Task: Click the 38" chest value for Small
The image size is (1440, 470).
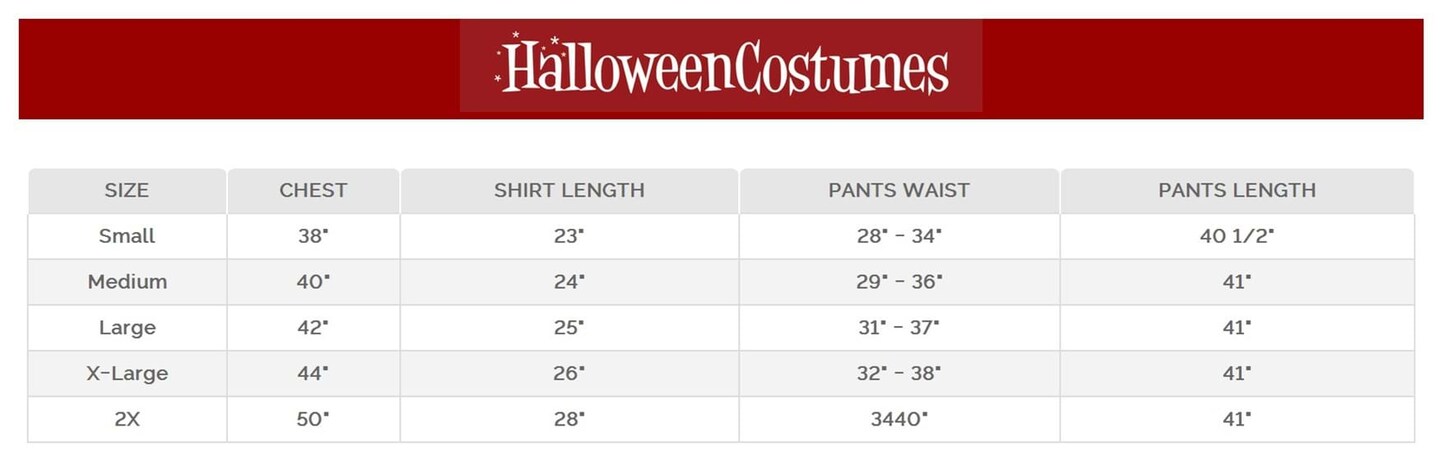Action: pos(313,236)
